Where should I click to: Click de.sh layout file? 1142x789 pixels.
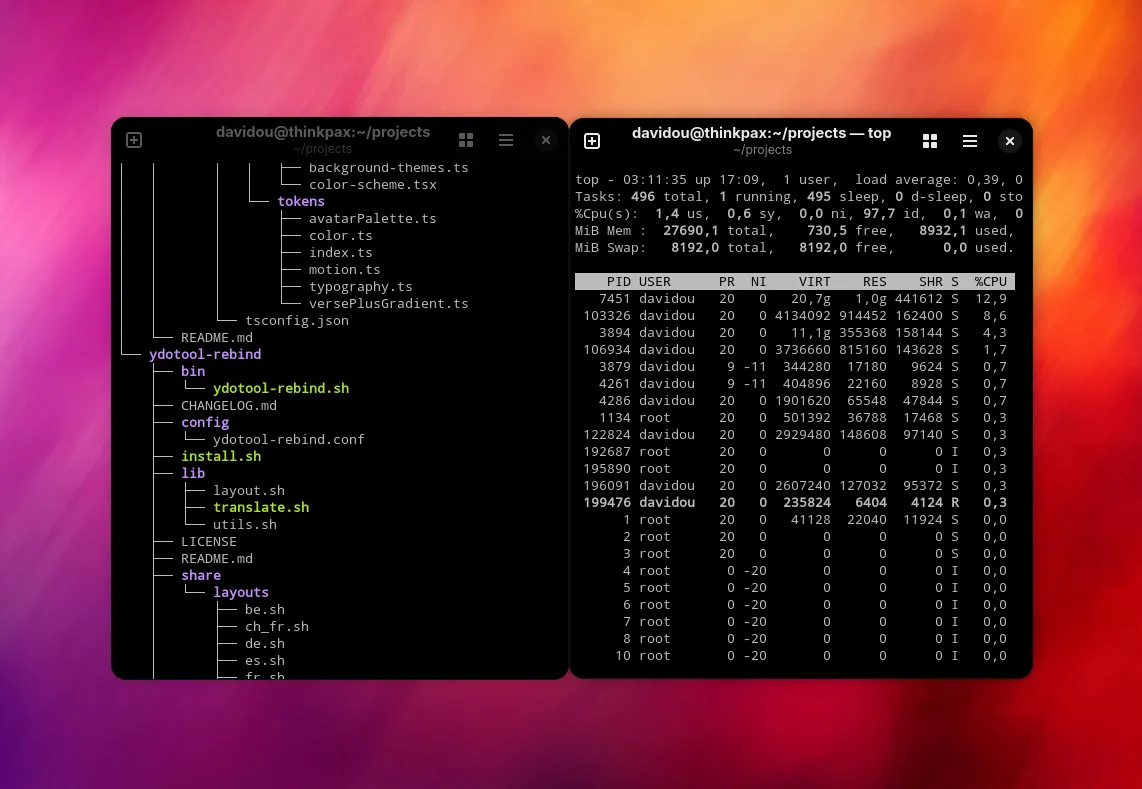[264, 643]
